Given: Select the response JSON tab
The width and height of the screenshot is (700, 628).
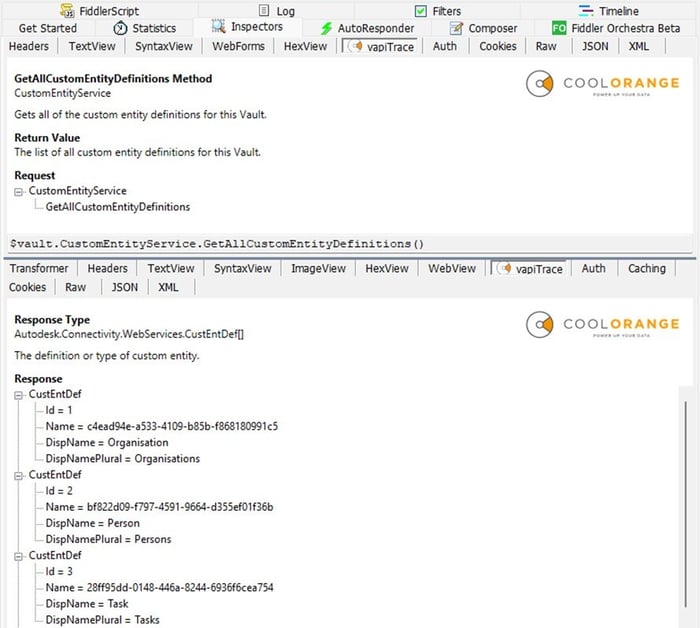Looking at the screenshot, I should [125, 287].
